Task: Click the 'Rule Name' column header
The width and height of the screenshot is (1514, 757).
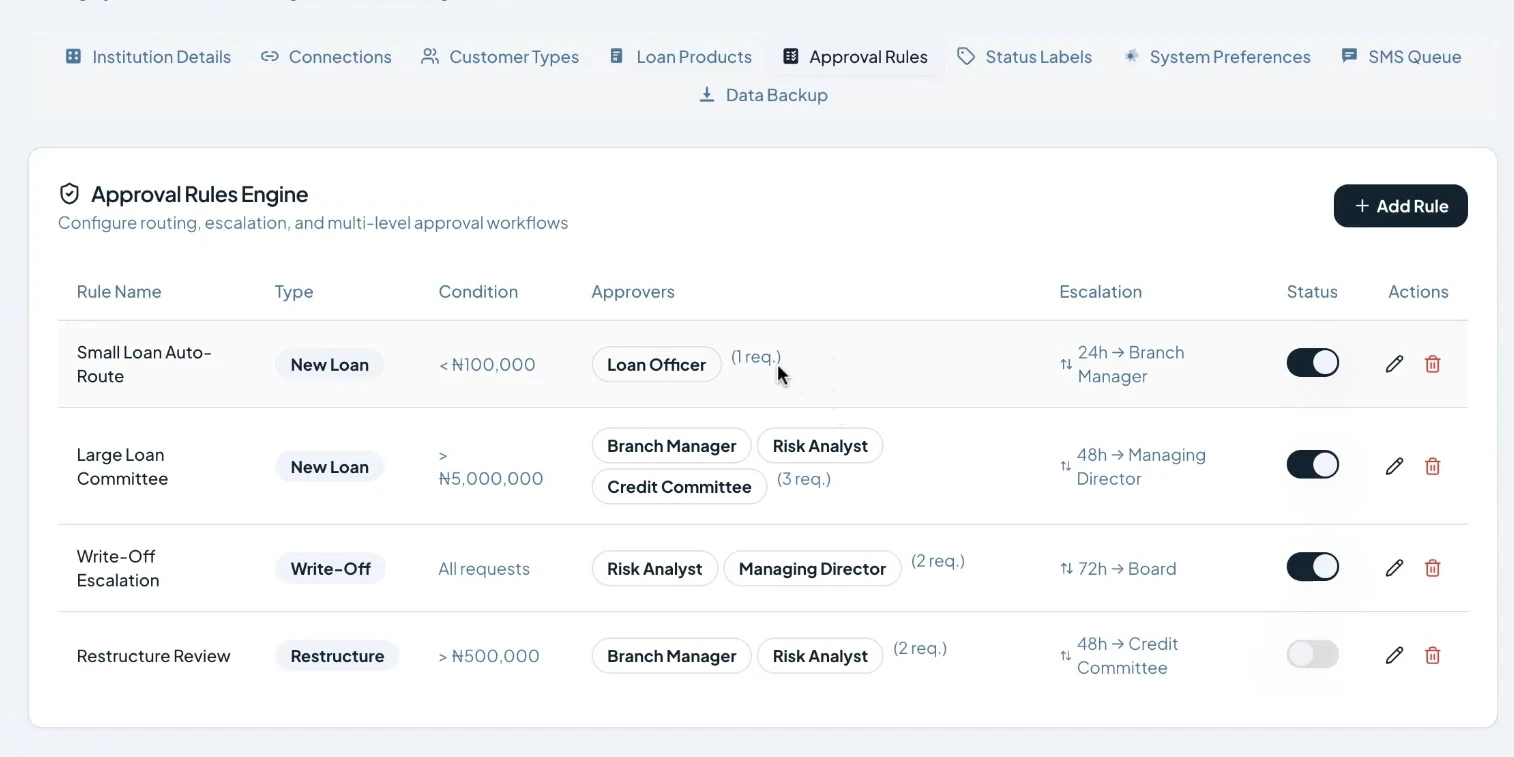Action: (119, 292)
